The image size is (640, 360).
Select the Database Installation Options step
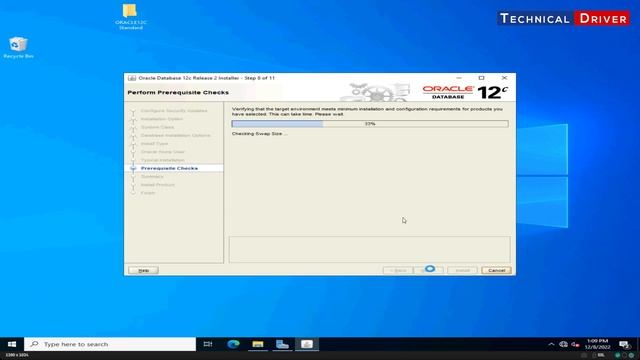(x=176, y=135)
